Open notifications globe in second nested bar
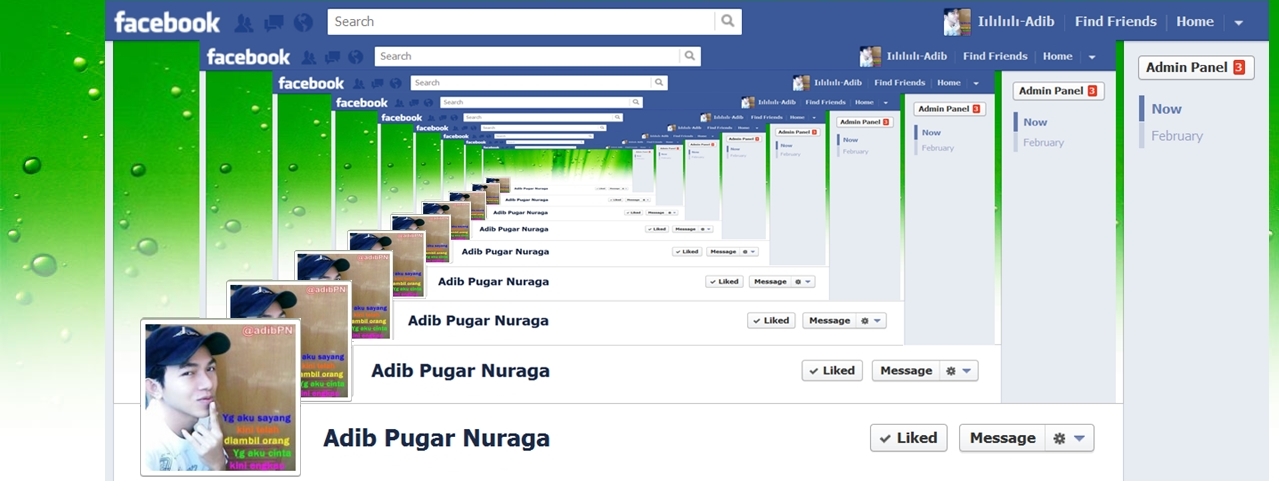Viewport: 1279px width, 496px height. (357, 57)
